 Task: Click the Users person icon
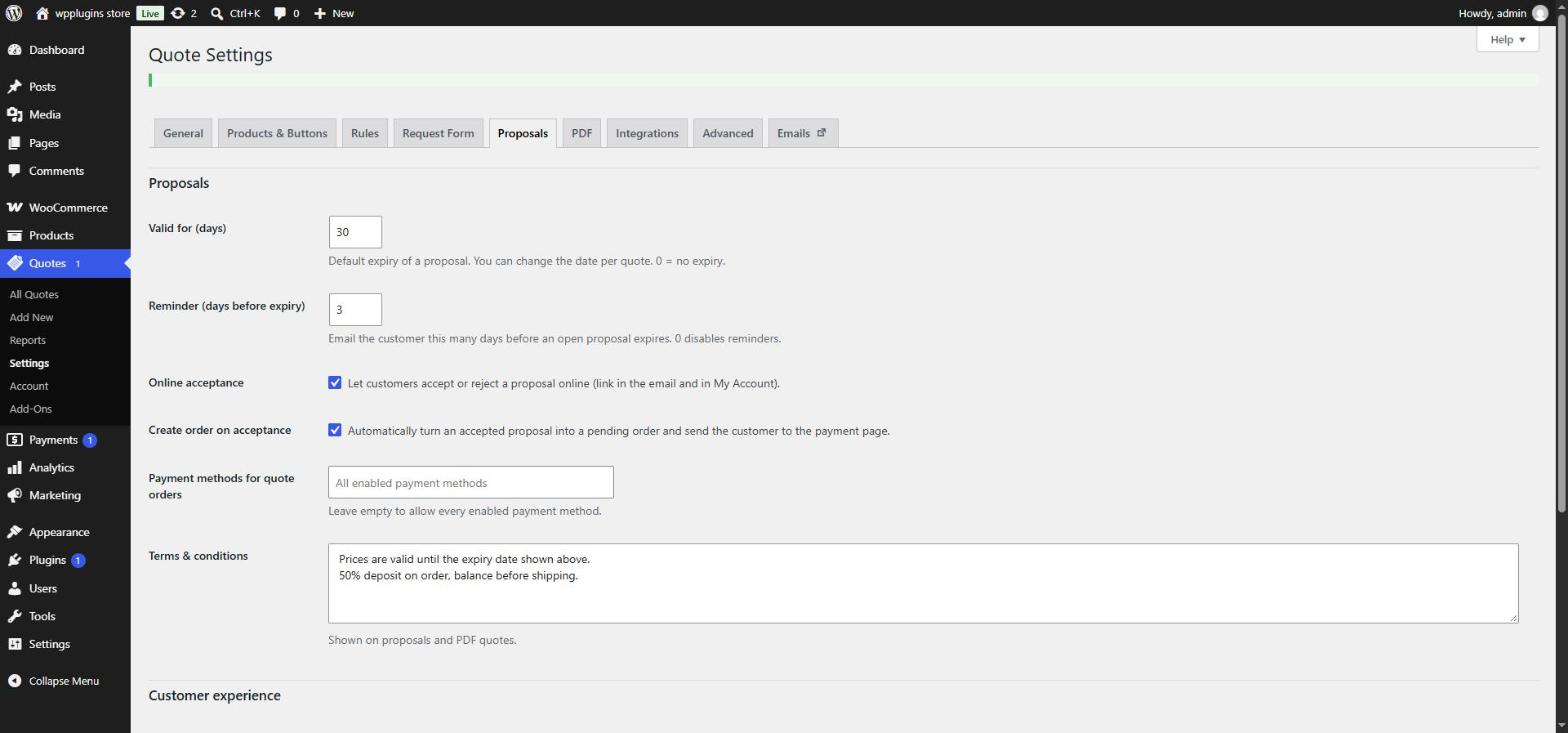(x=14, y=589)
